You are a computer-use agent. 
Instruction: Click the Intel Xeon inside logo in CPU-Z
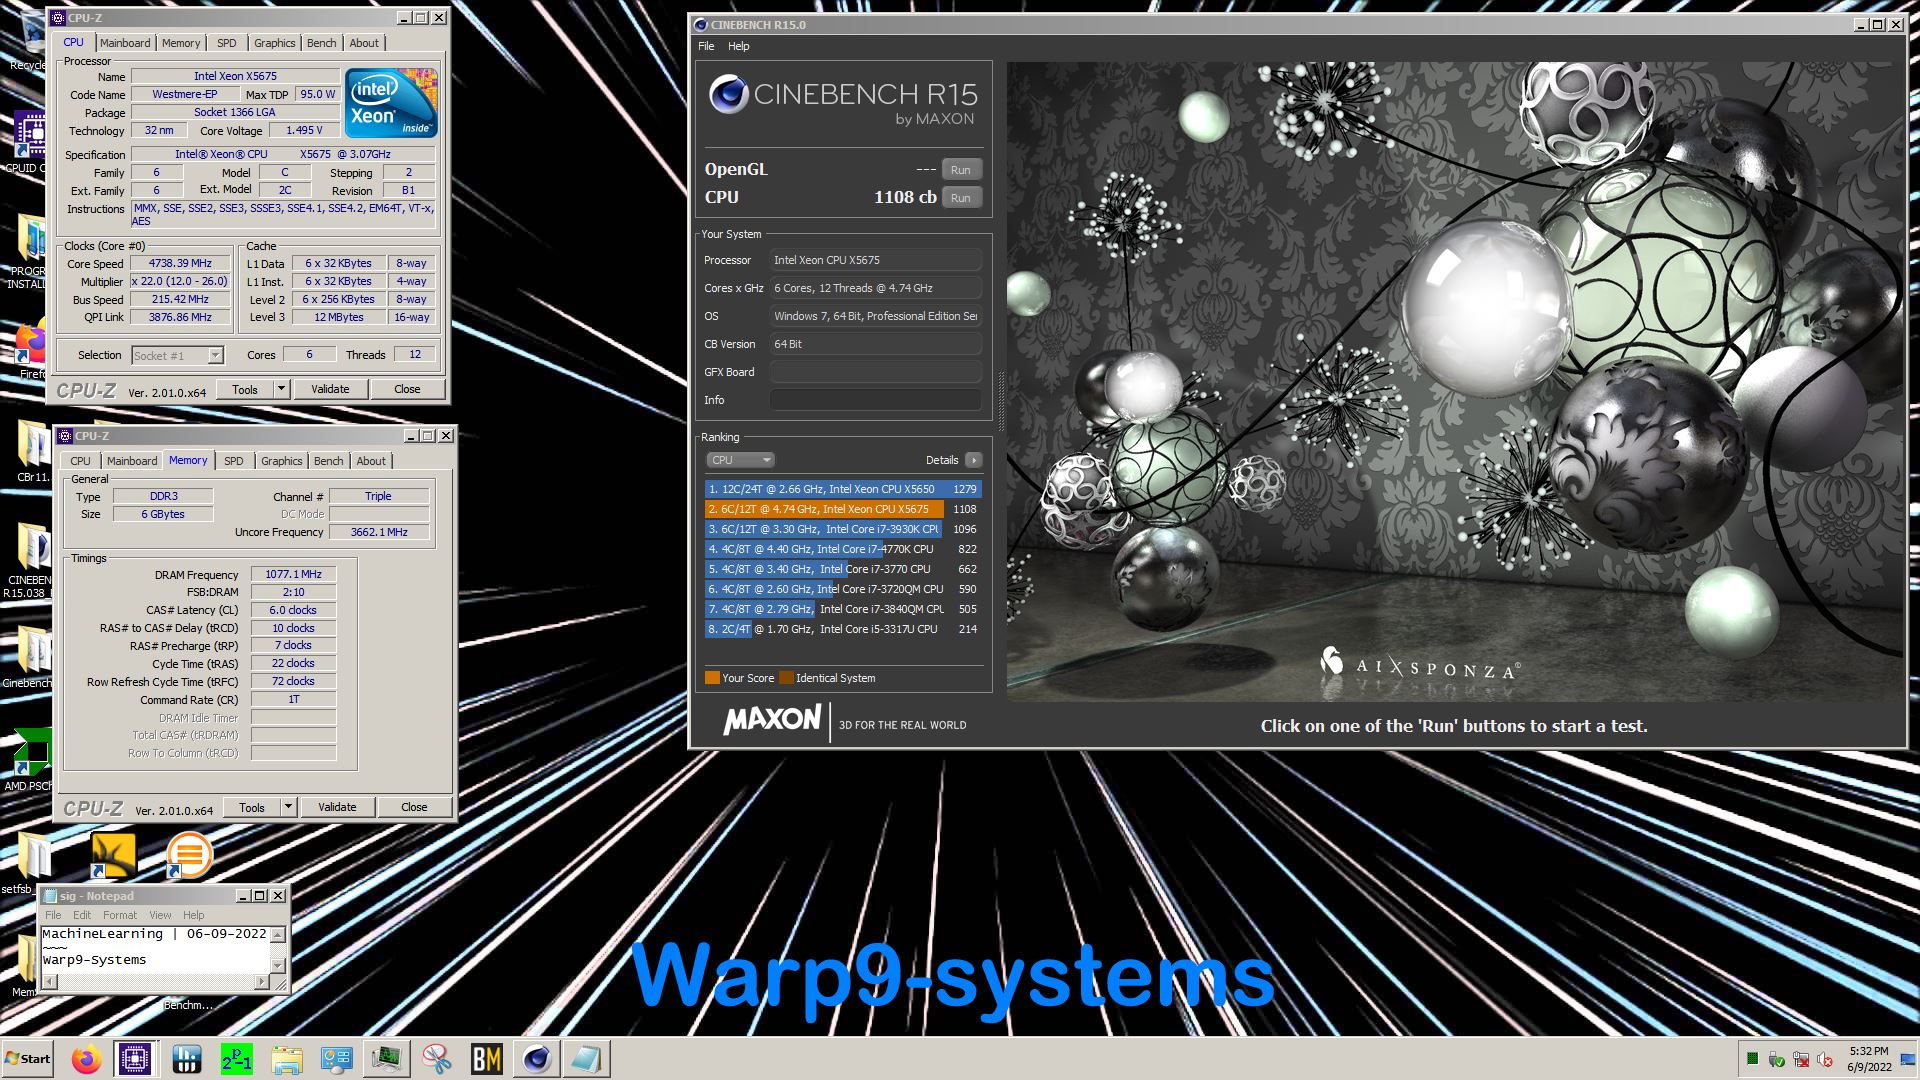pos(390,103)
